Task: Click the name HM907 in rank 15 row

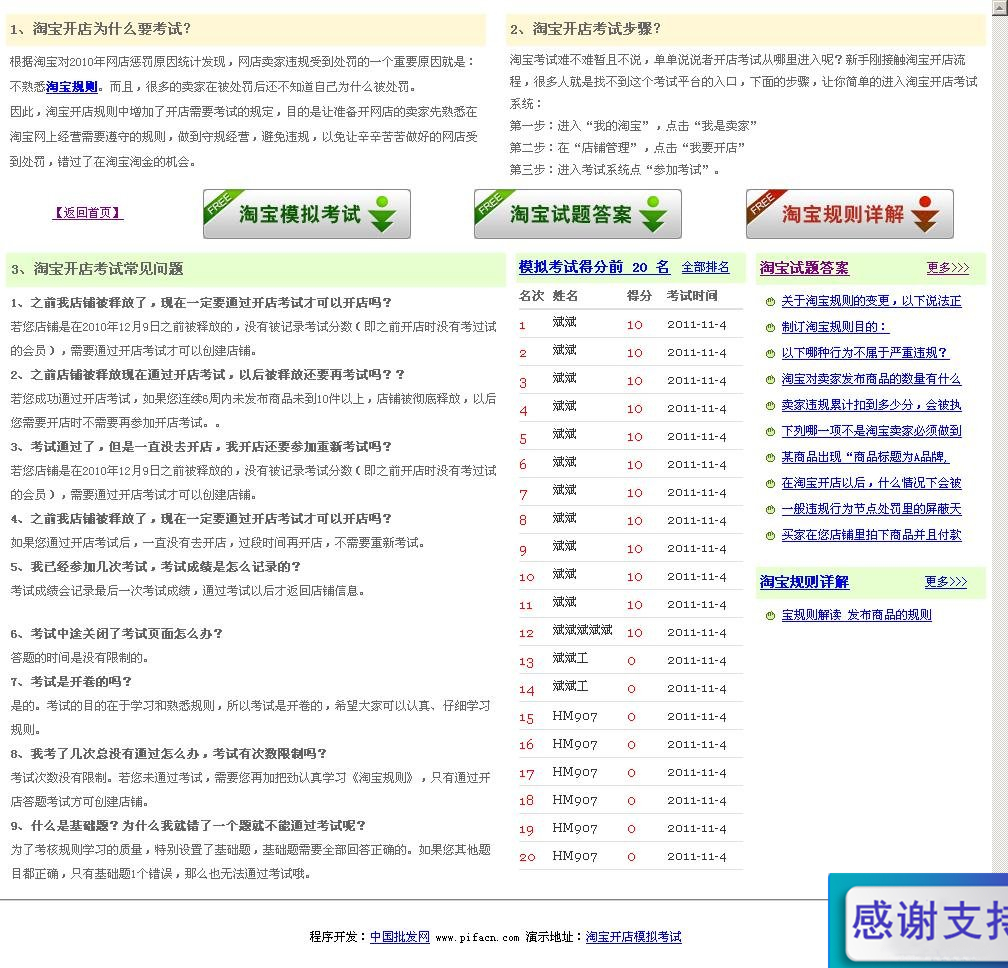Action: (575, 716)
